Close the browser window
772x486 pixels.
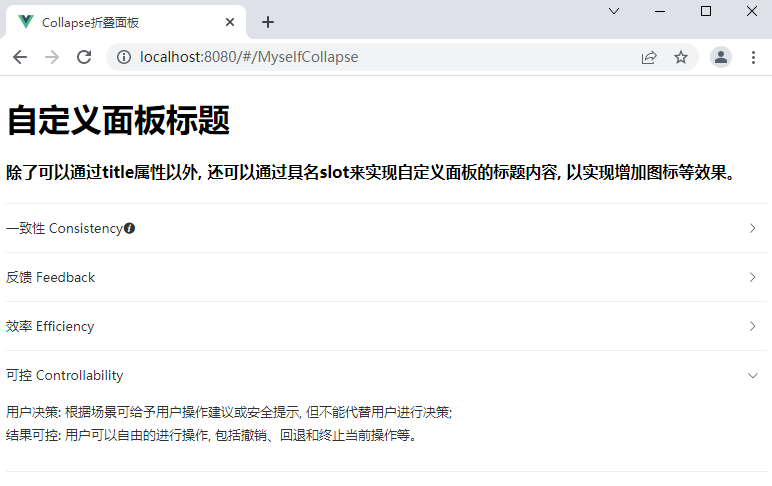(752, 11)
